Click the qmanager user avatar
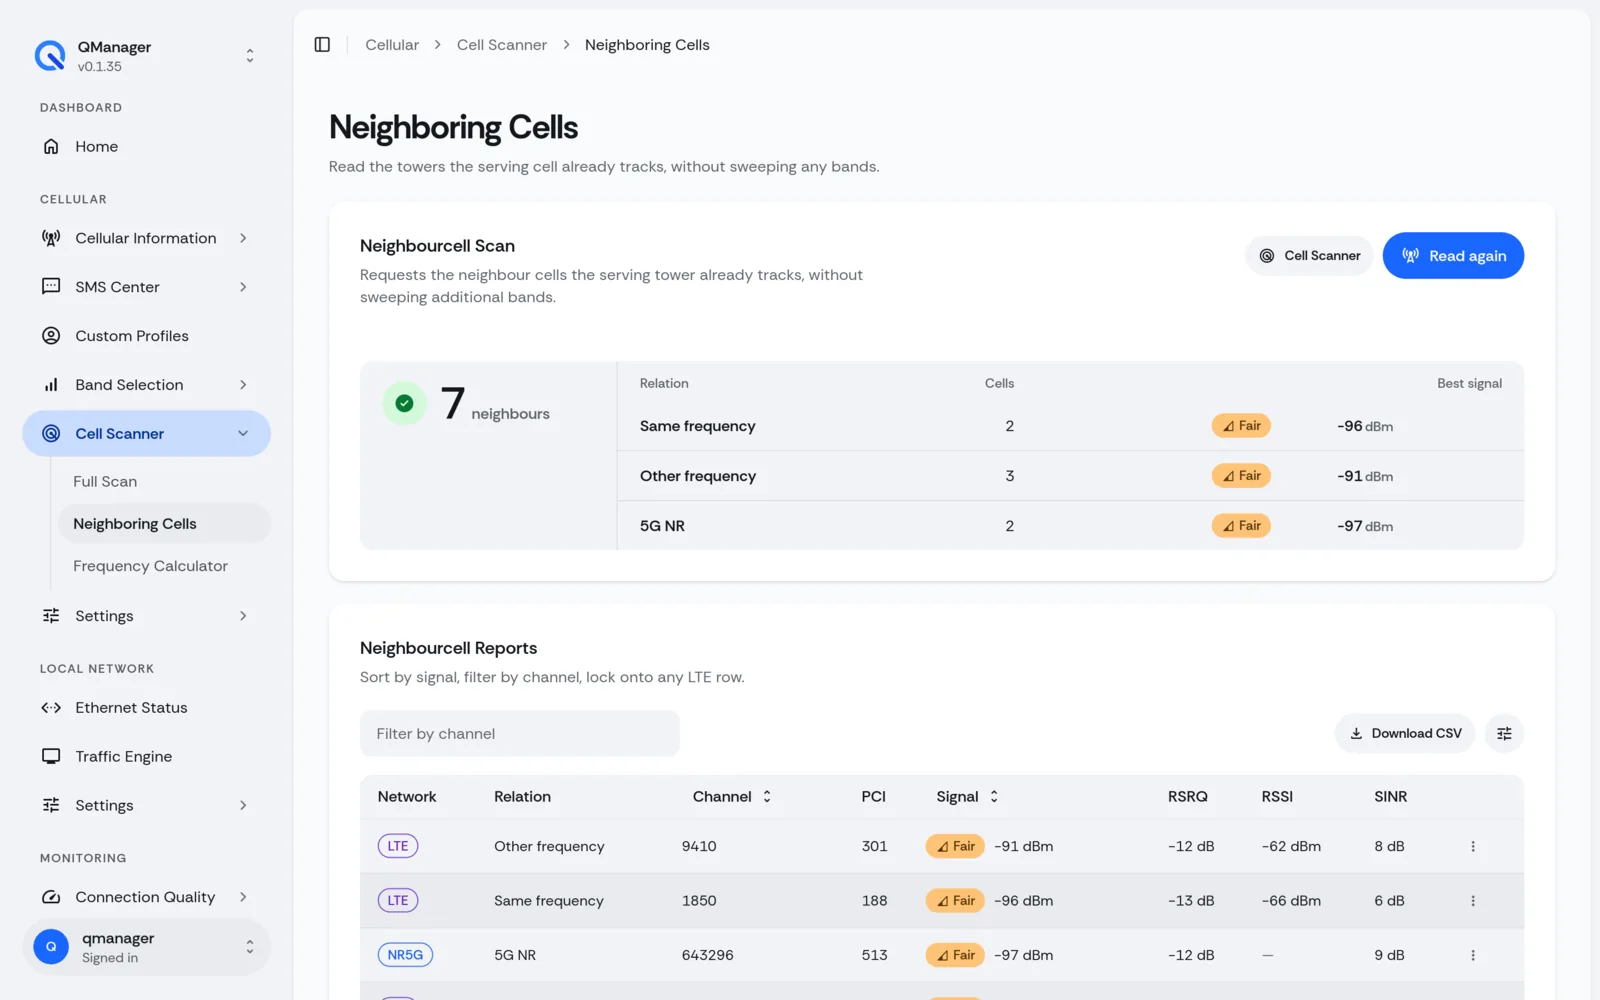The width and height of the screenshot is (1600, 1000). 51,947
